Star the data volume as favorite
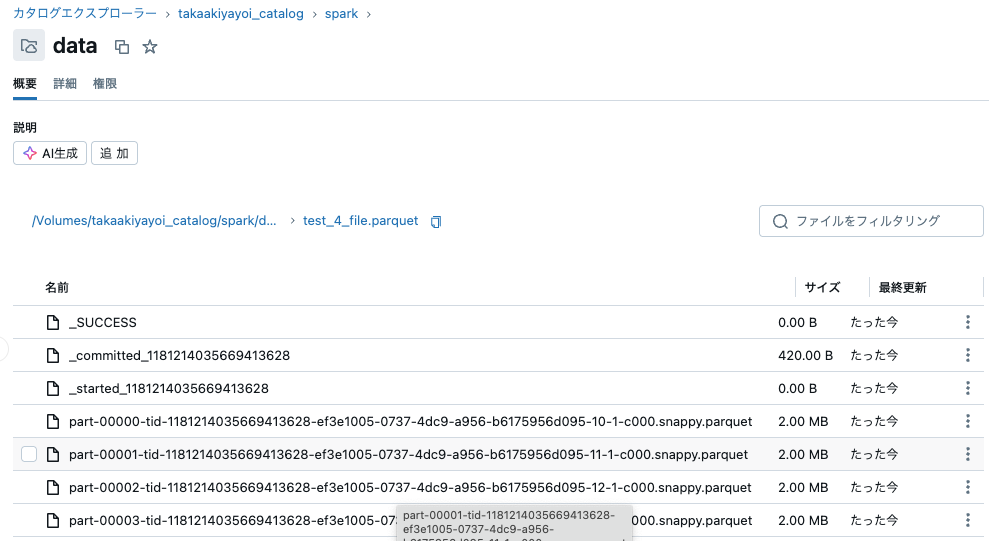The height and width of the screenshot is (541, 989). [x=149, y=47]
